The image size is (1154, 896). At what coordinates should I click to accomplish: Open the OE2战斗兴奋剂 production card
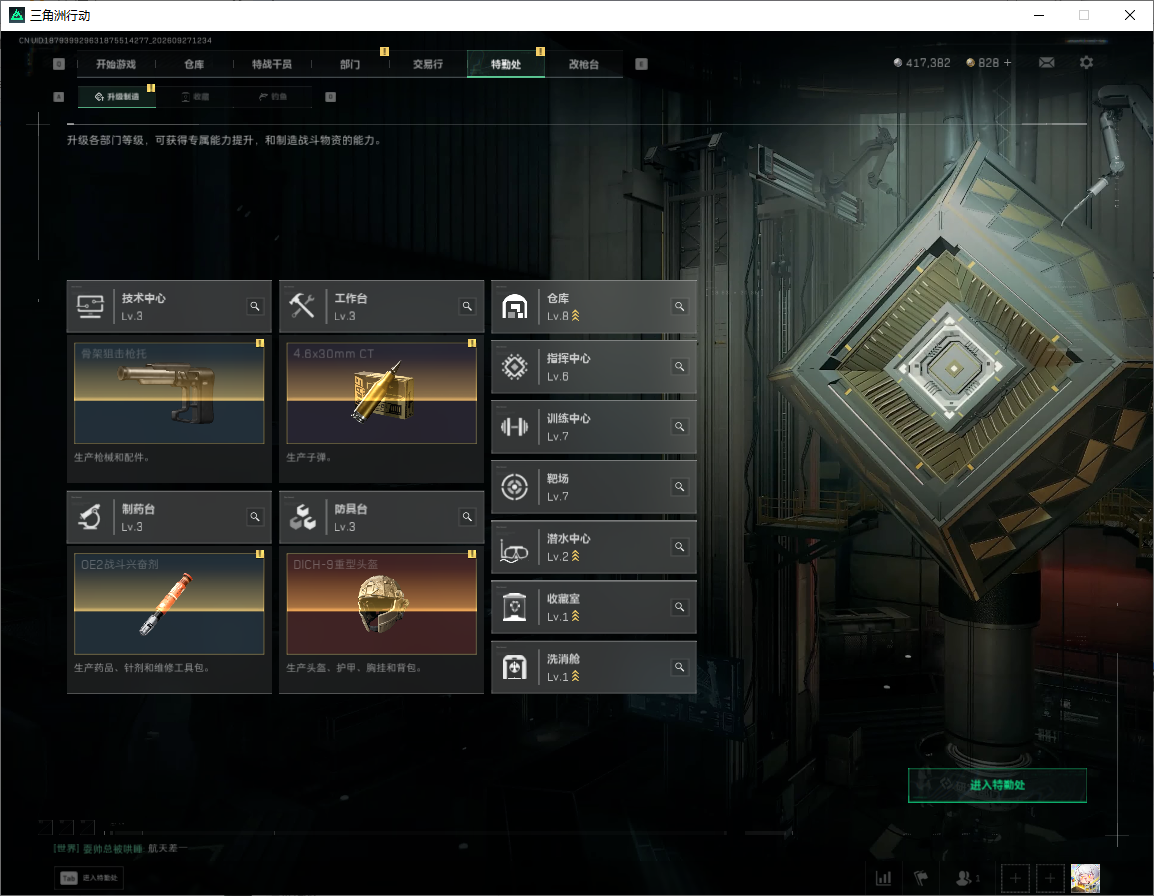point(169,604)
